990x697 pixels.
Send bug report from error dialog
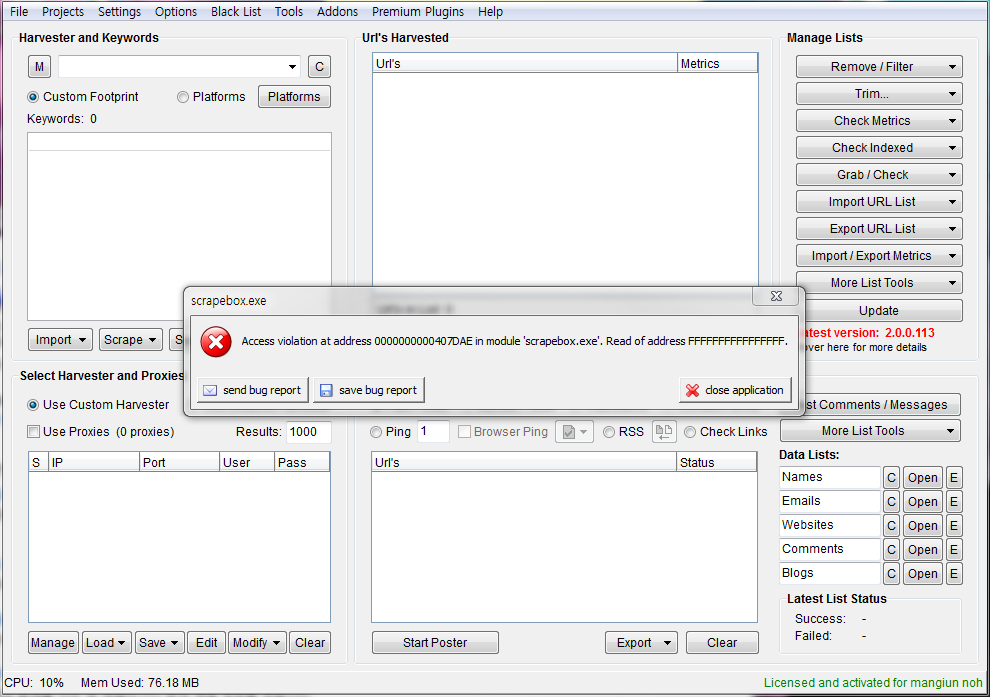click(x=253, y=390)
